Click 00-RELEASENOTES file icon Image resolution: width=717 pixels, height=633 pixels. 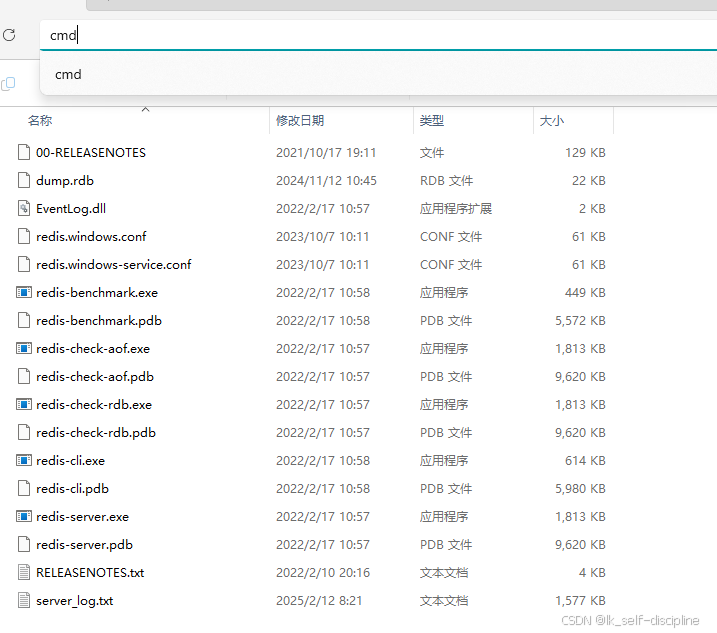click(x=24, y=152)
